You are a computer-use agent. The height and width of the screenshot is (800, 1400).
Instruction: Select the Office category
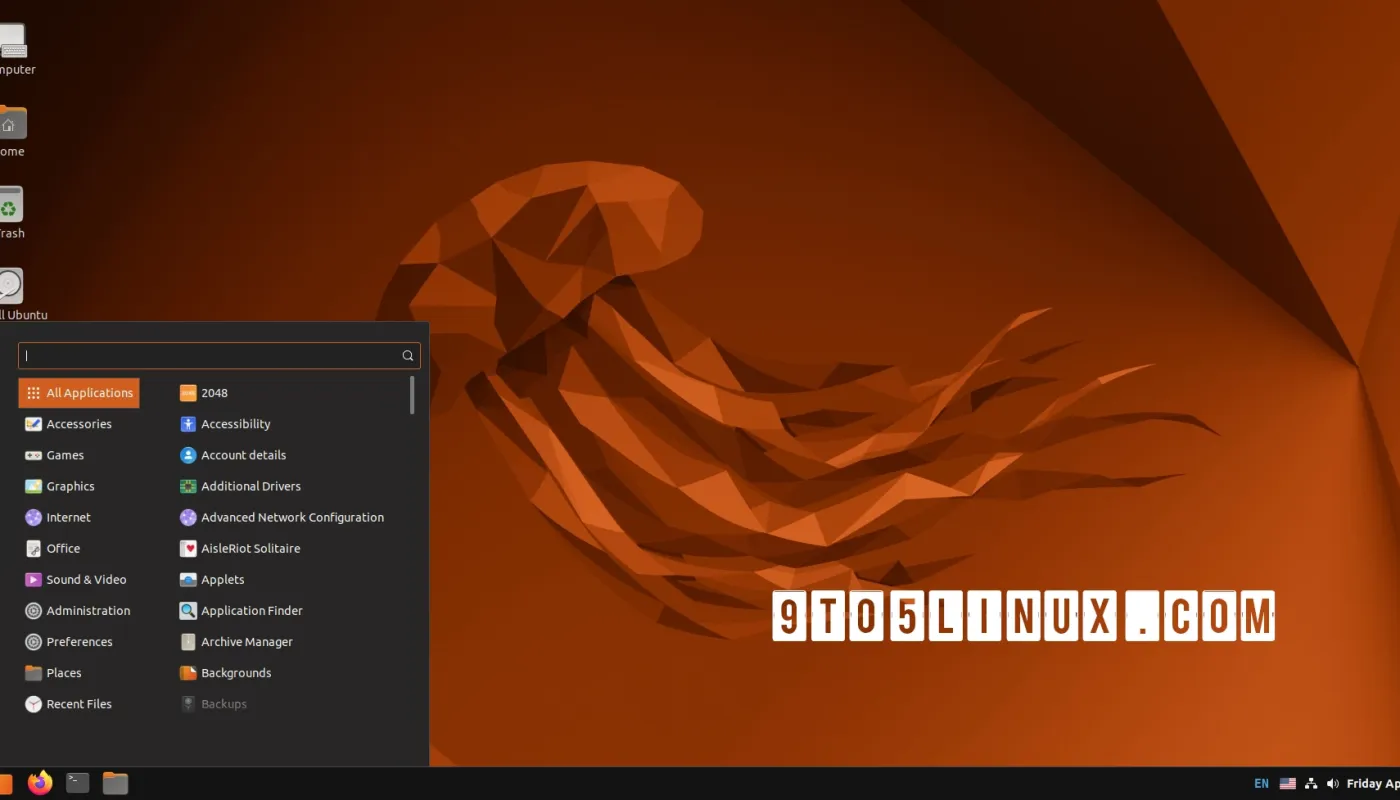coord(52,548)
